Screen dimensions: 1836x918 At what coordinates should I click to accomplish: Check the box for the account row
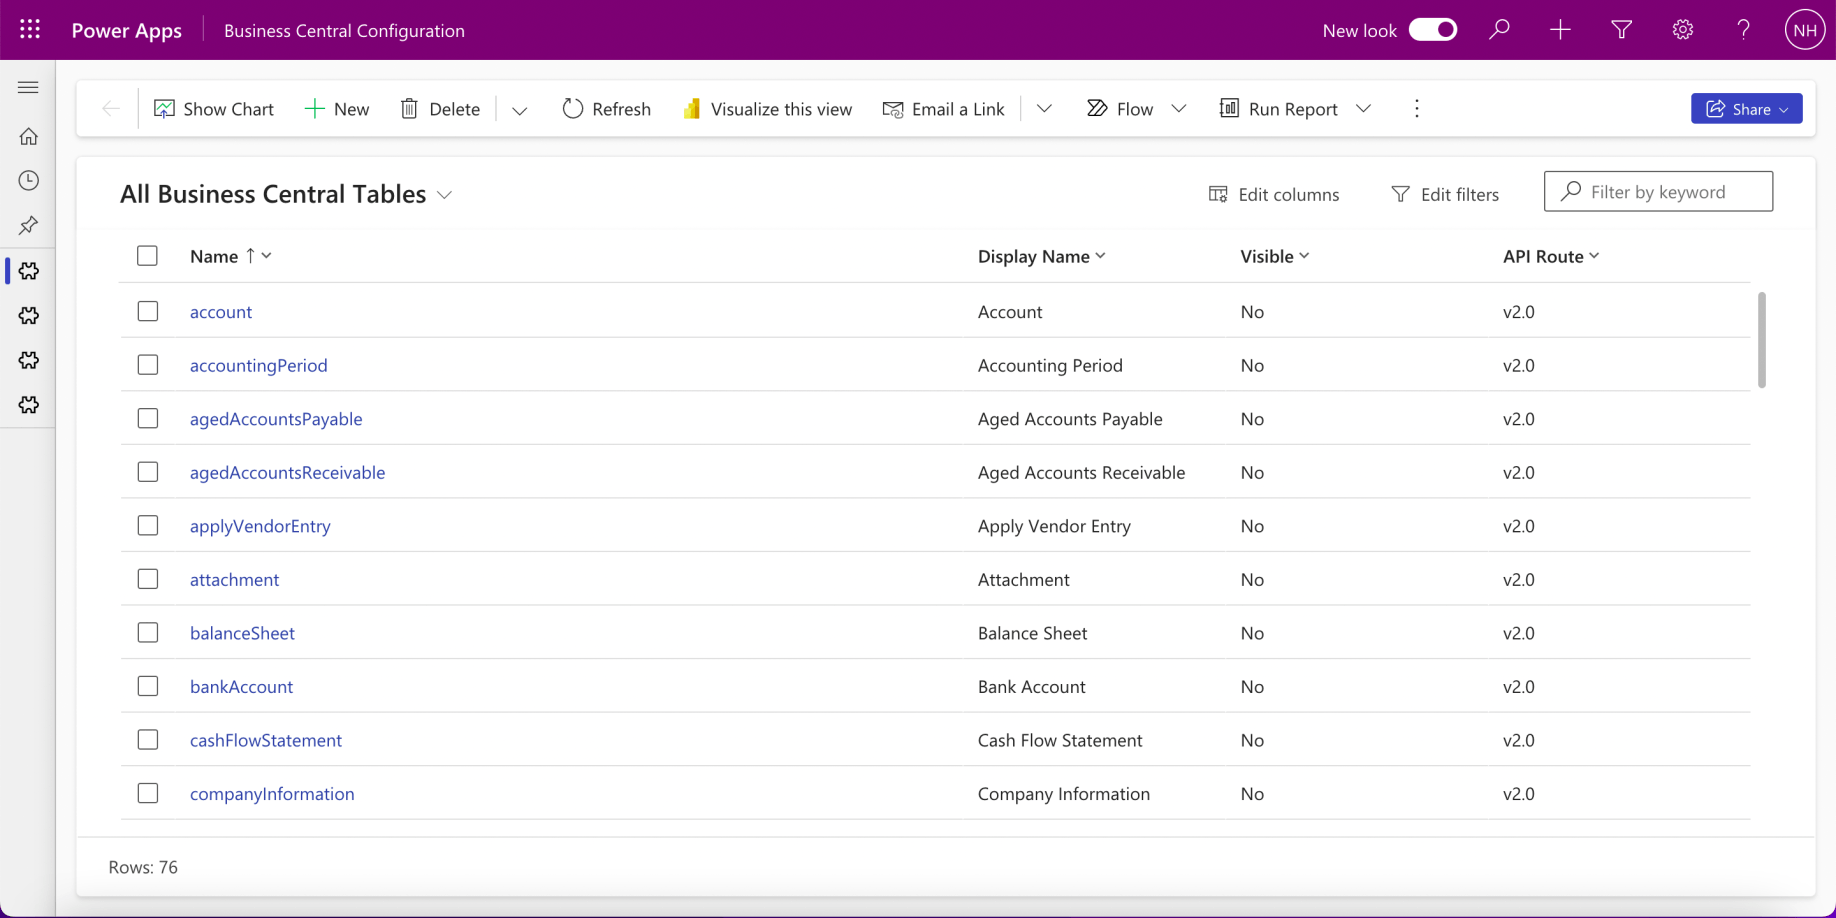148,311
